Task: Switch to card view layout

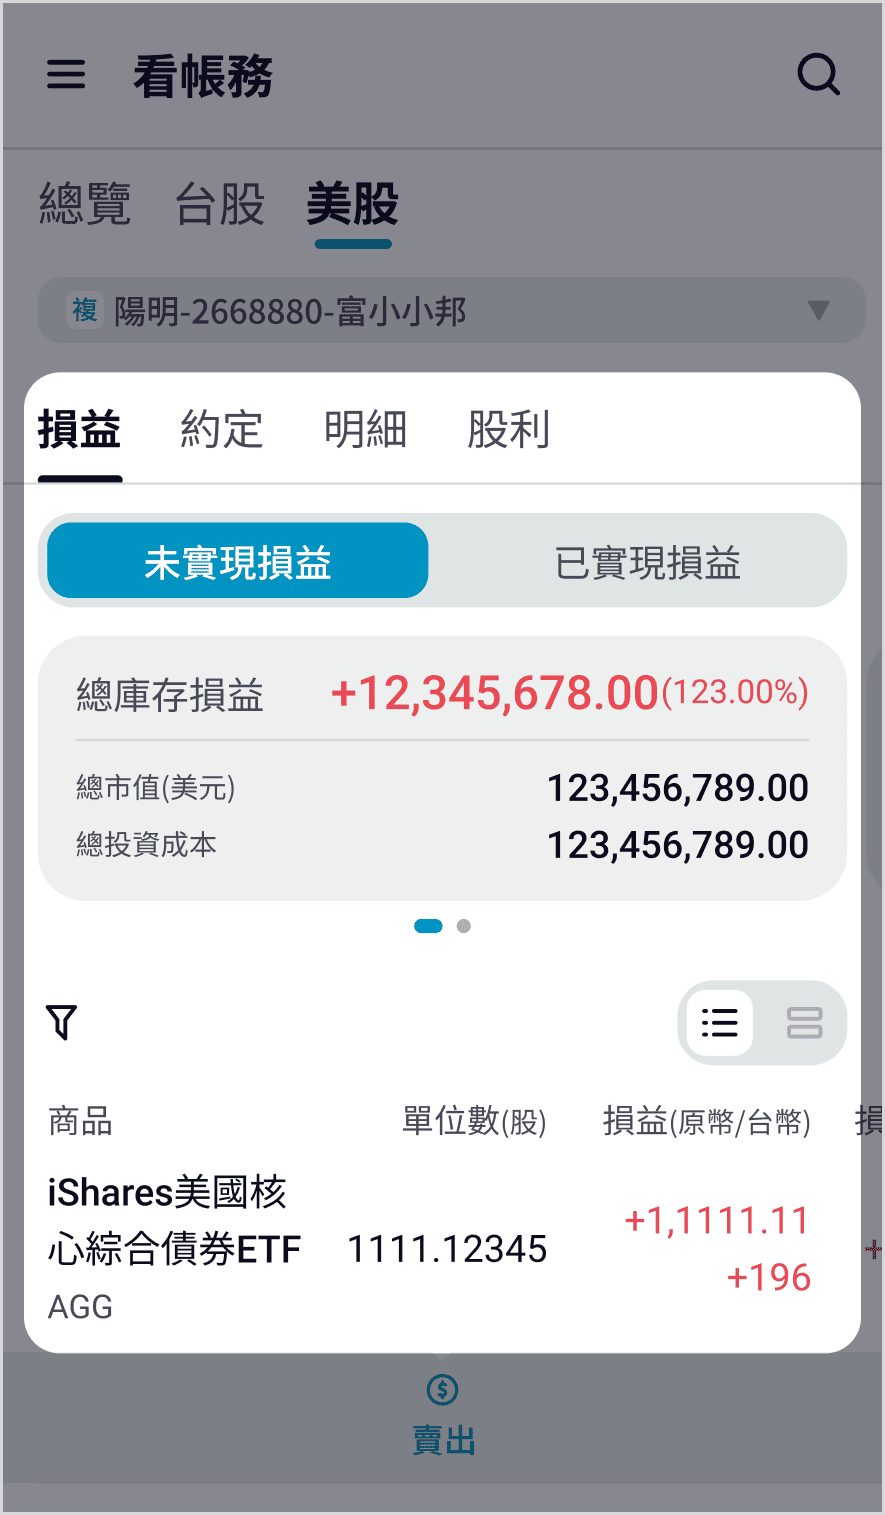Action: (804, 1022)
